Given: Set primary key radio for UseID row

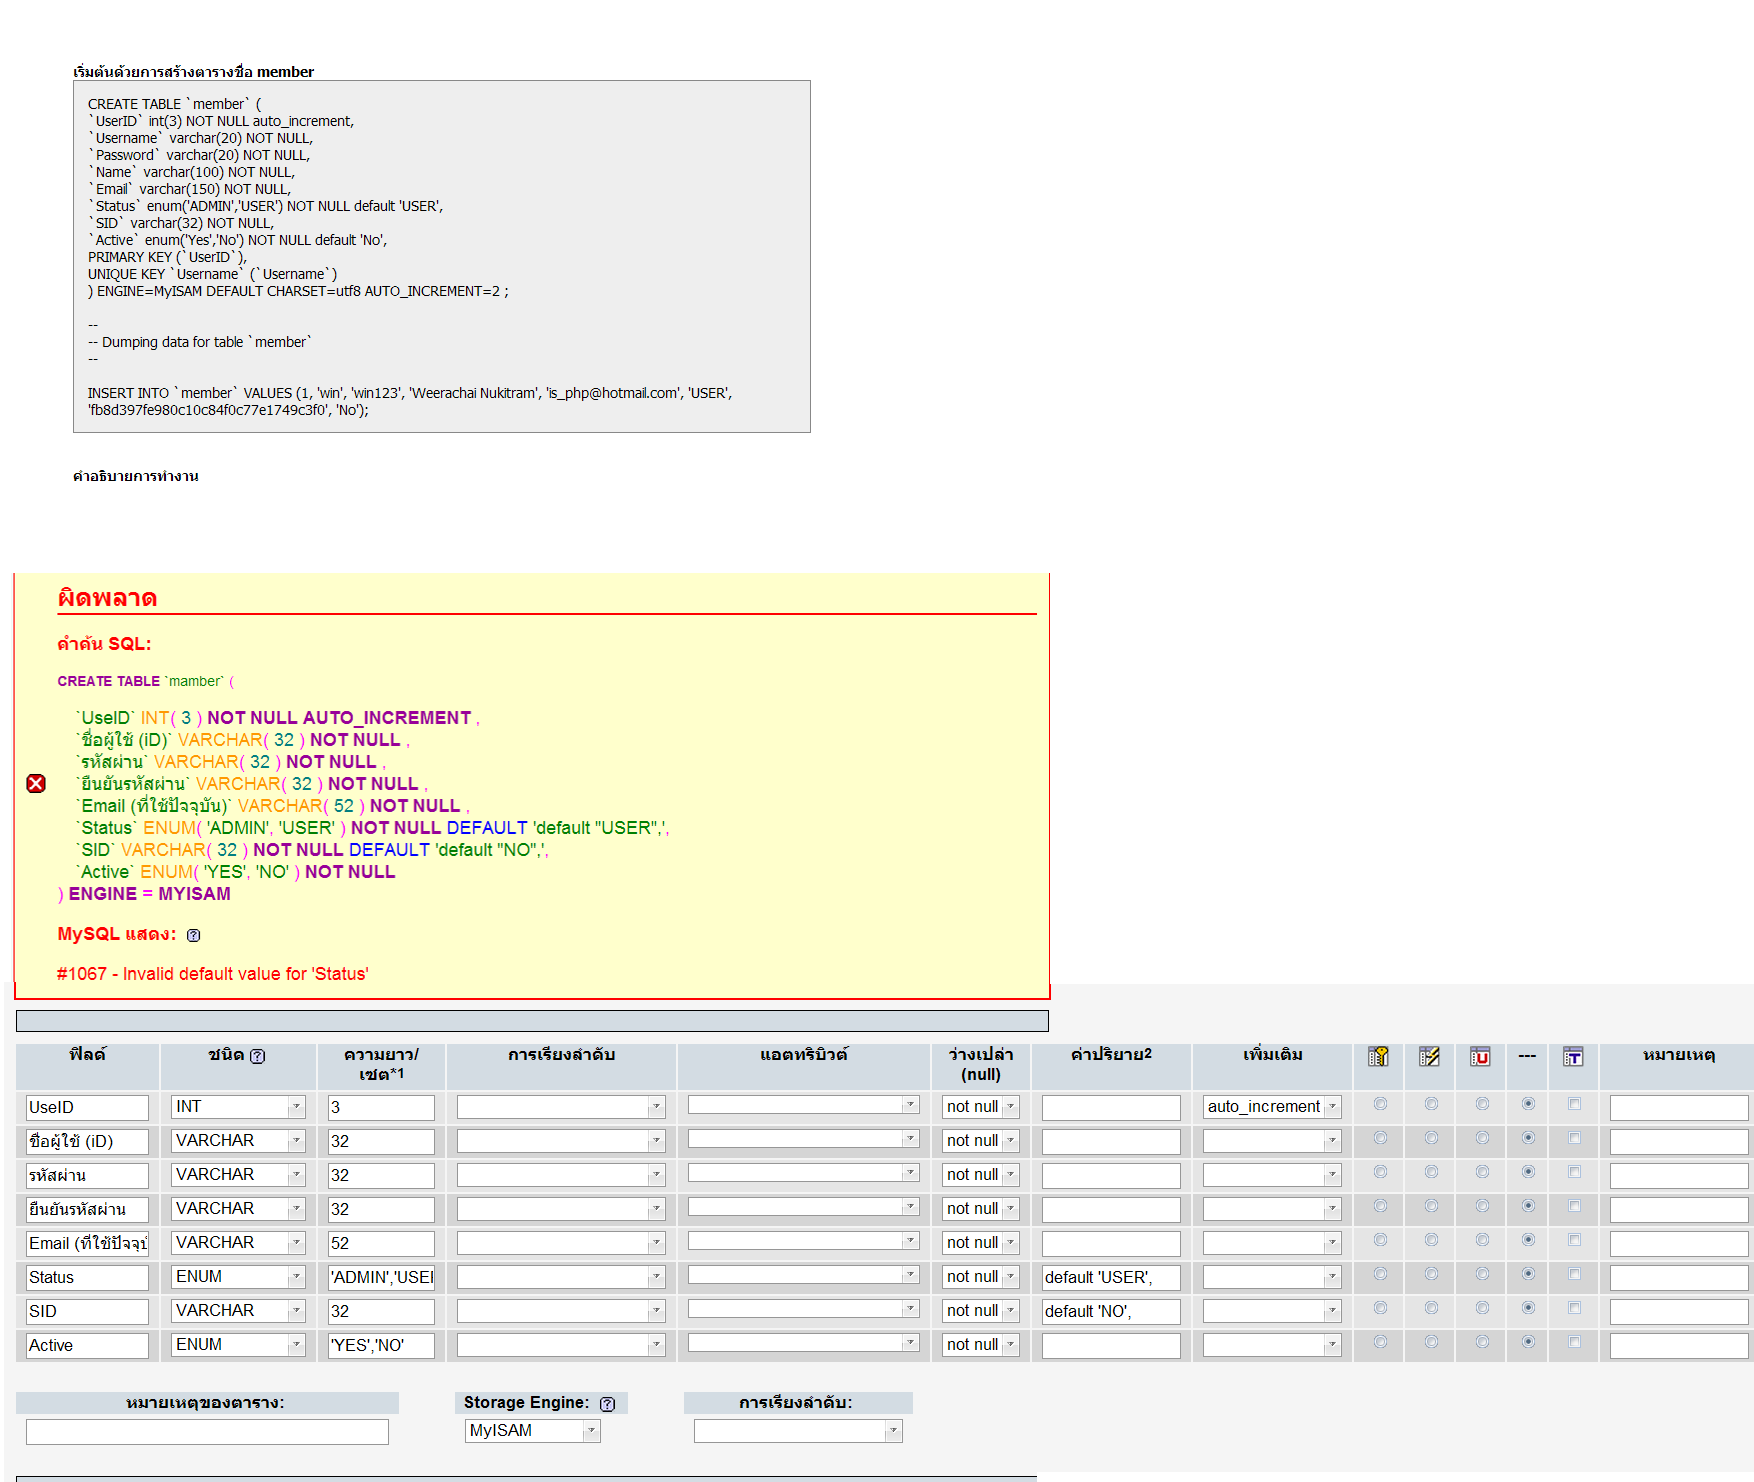Looking at the screenshot, I should 1380,1104.
